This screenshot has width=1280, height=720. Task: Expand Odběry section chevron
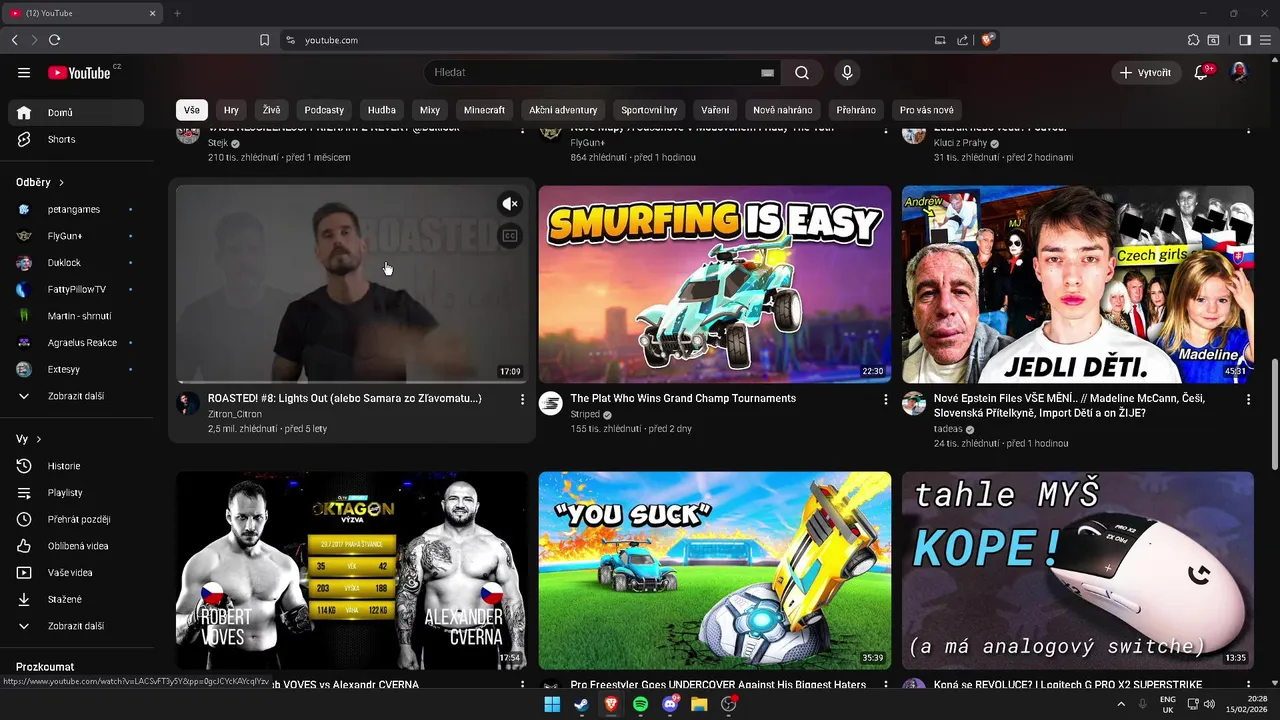coord(61,183)
